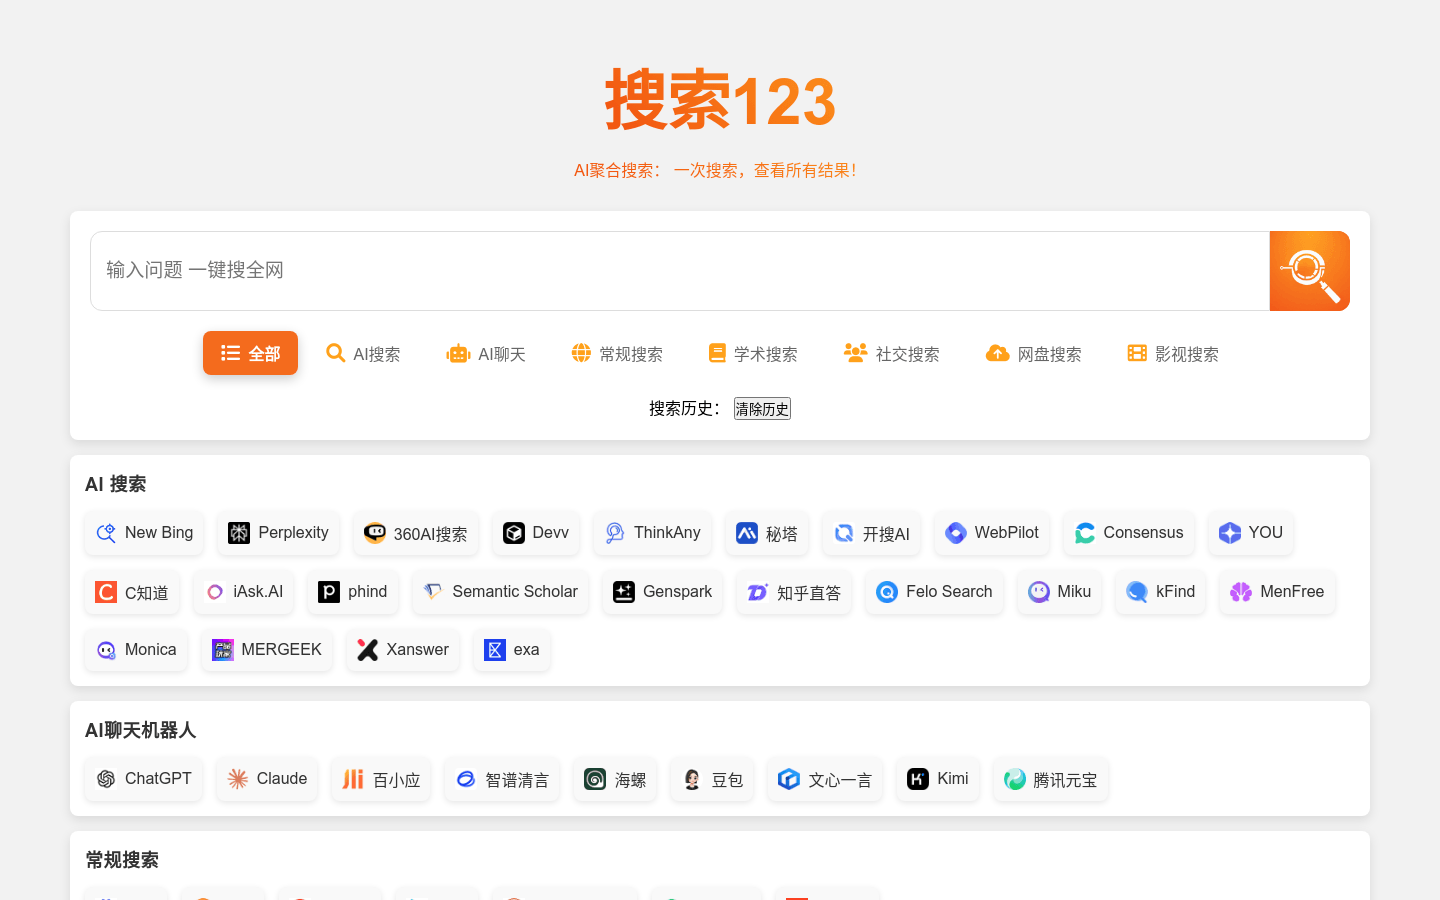Click the 搜索历史 label
Image resolution: width=1440 pixels, height=900 pixels.
(x=685, y=408)
